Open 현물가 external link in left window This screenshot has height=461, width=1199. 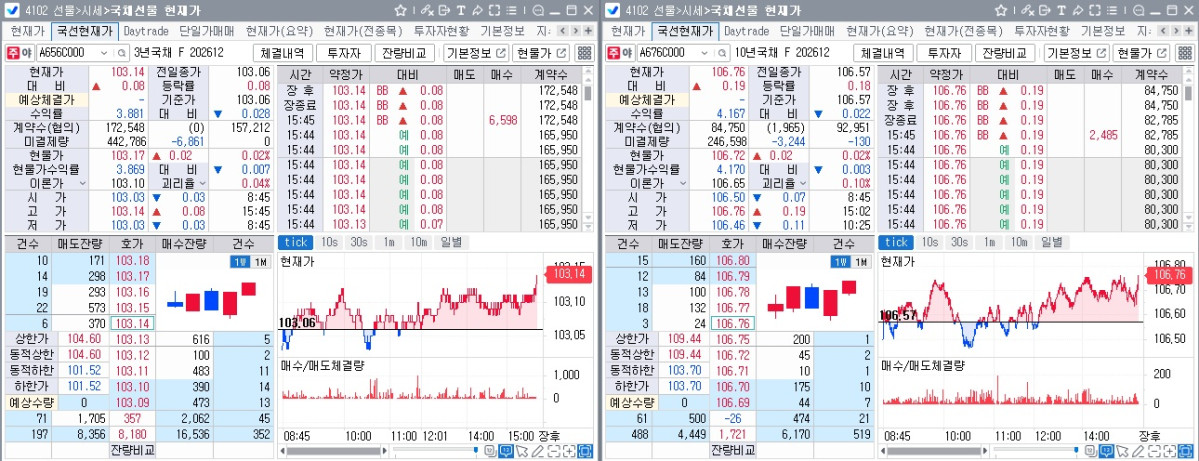[541, 53]
